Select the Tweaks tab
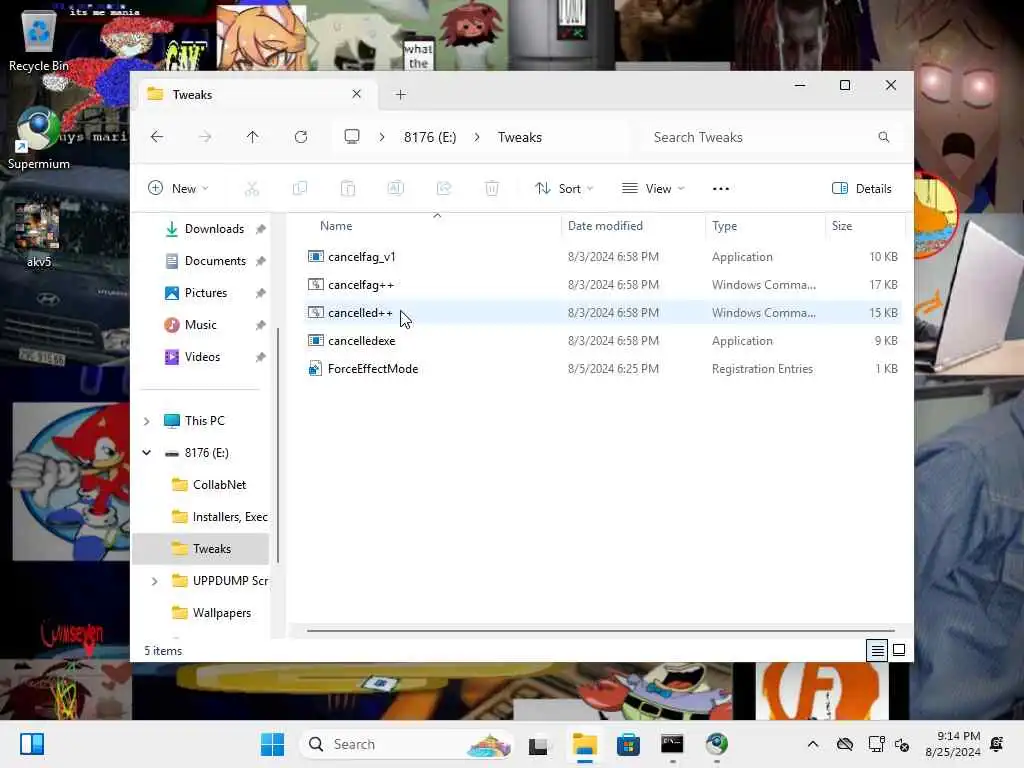The height and width of the screenshot is (768, 1024). point(255,95)
